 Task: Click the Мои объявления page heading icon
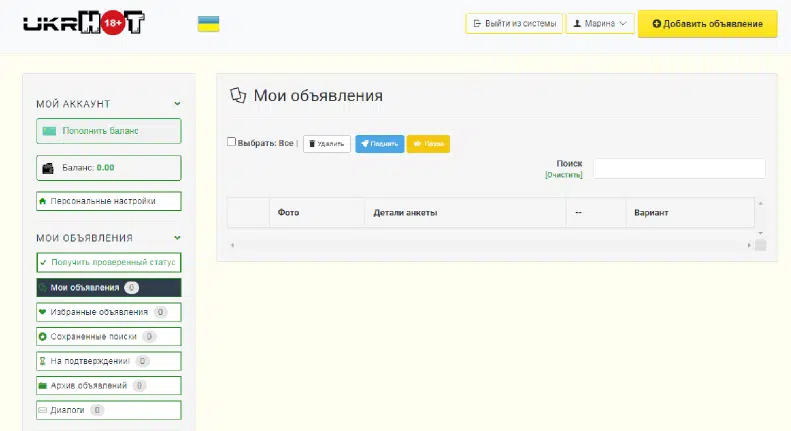238,95
